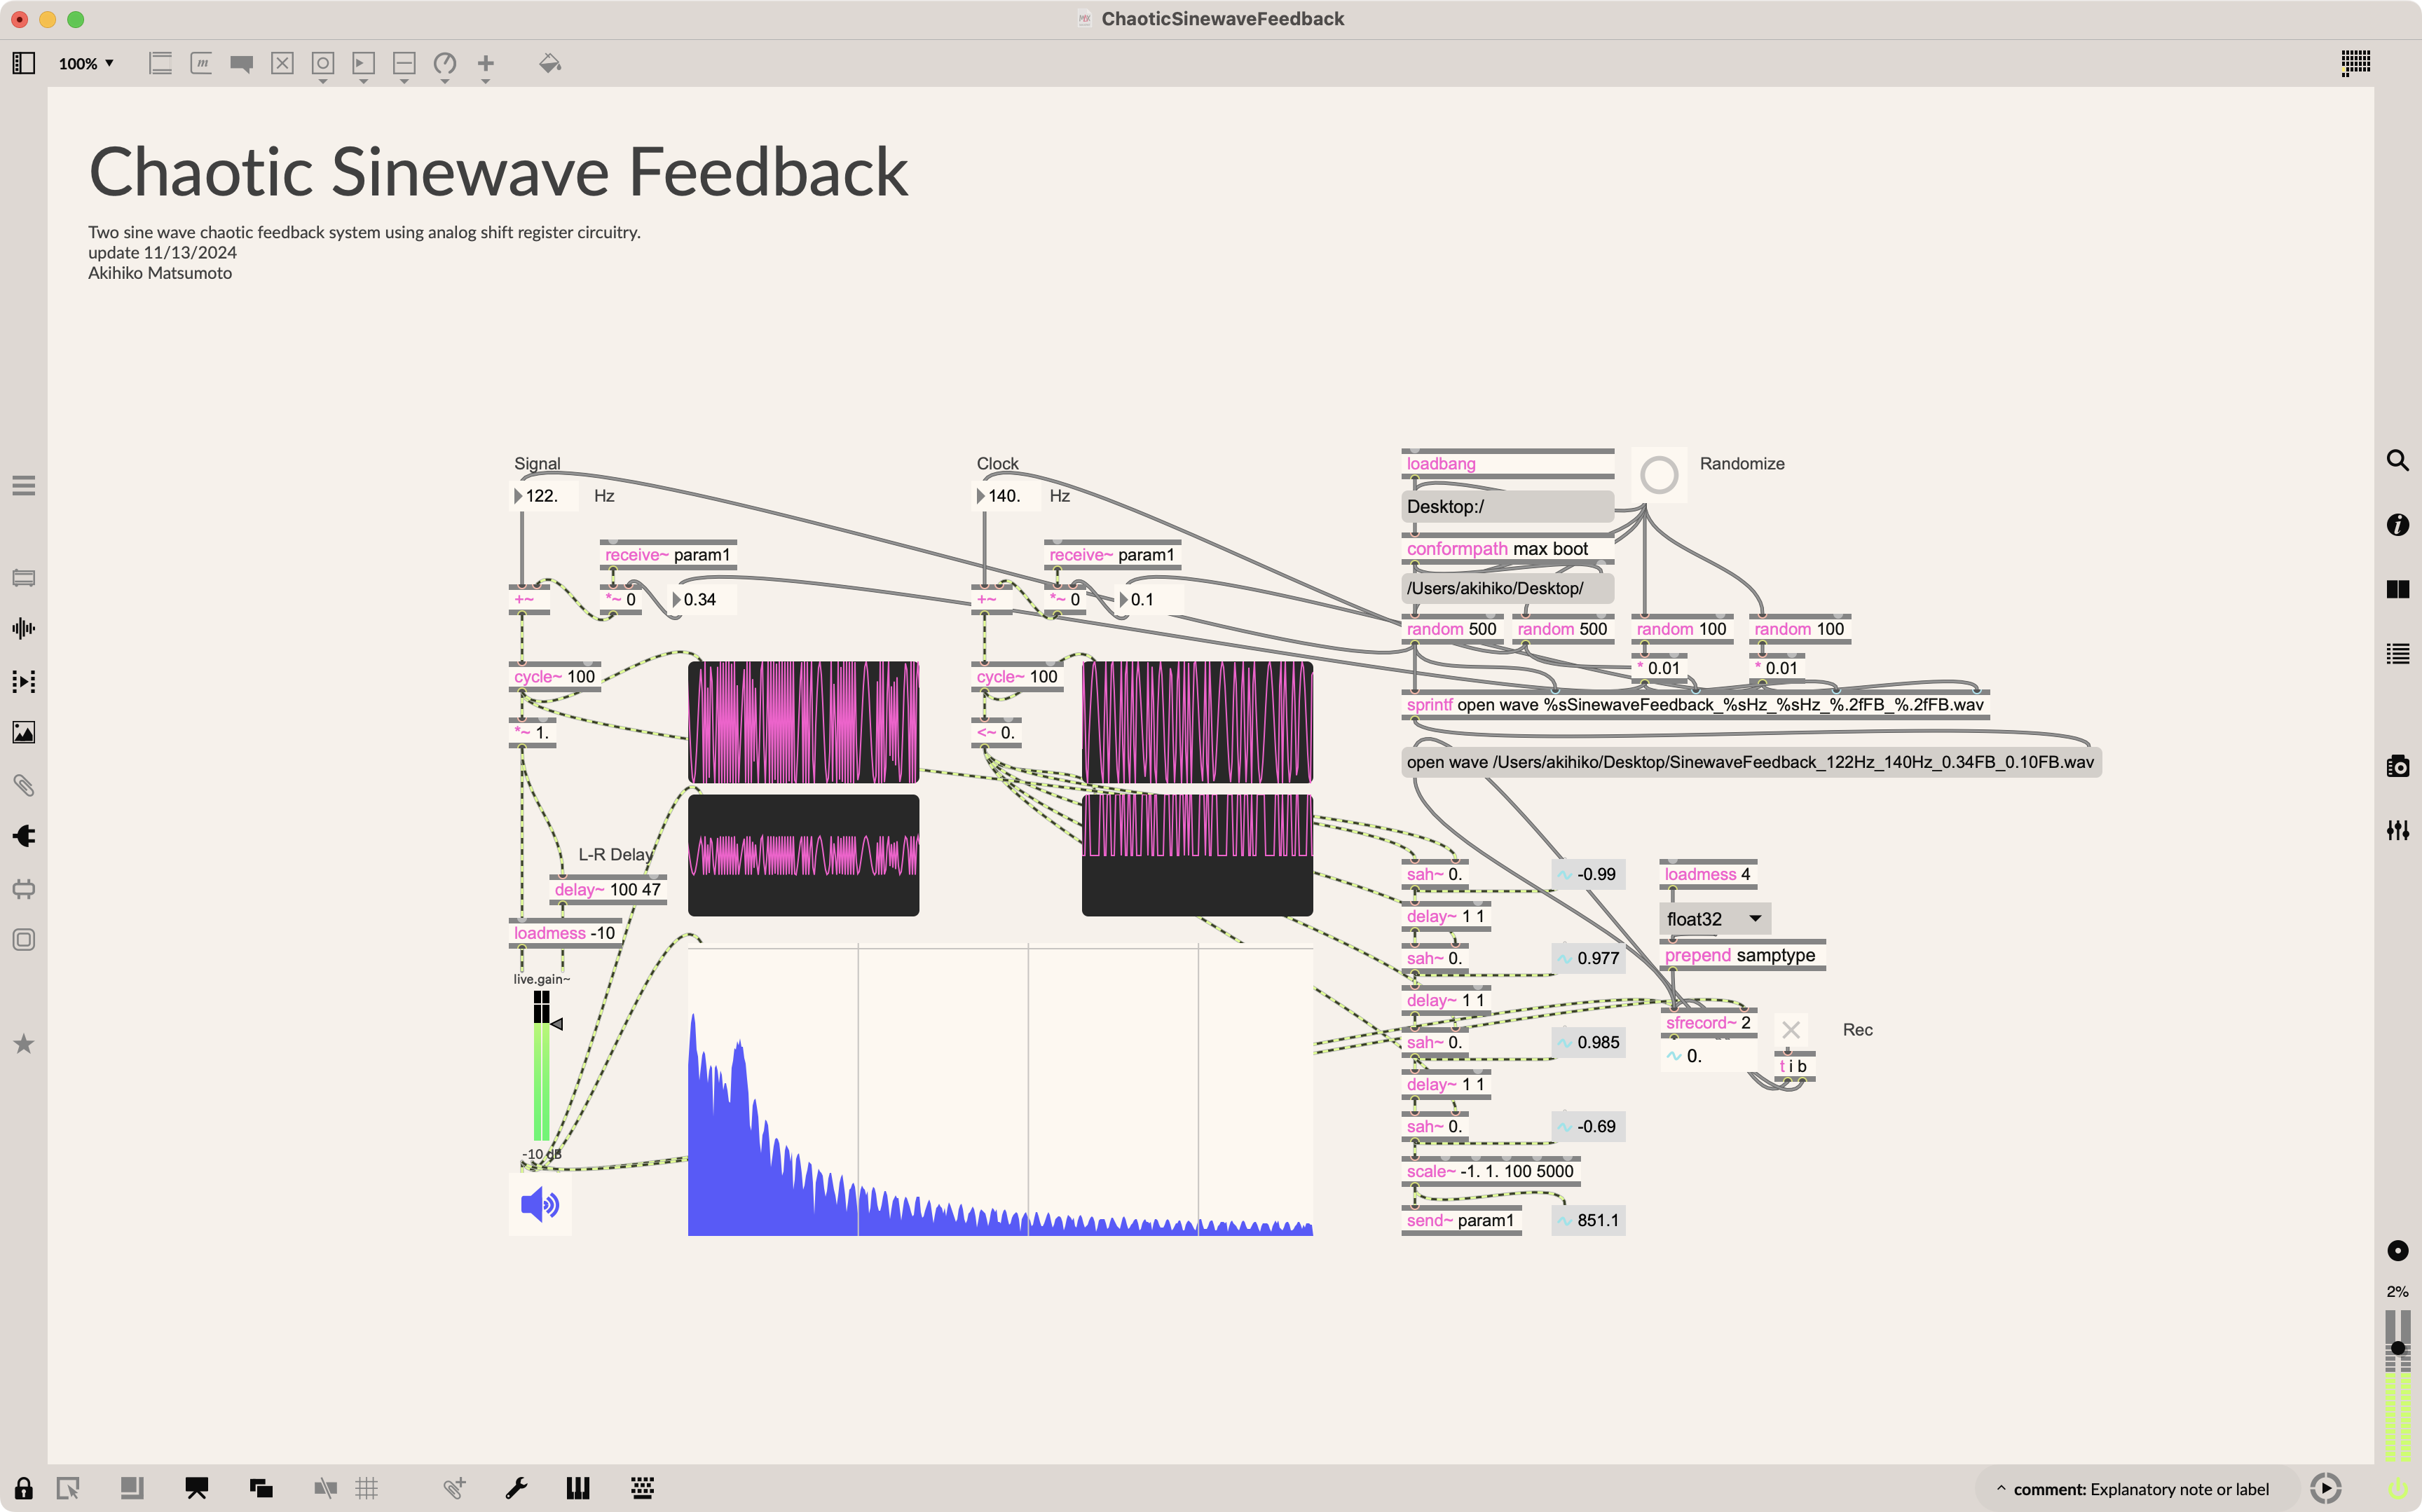Open the reference columns tab in right sidebar
The image size is (2422, 1512).
2397,589
